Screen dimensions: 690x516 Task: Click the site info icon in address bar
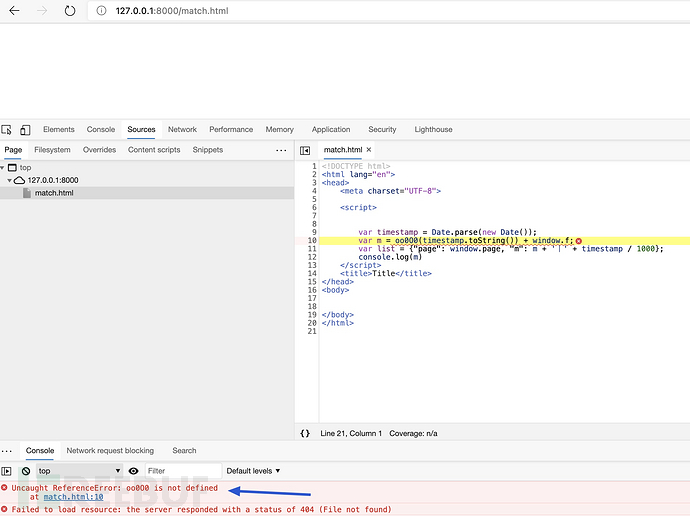102,11
